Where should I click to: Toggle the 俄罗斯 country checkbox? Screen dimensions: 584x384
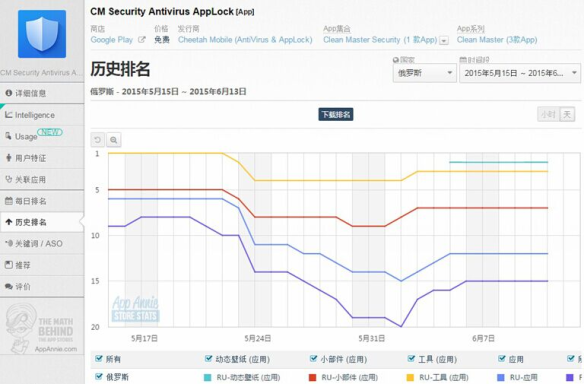click(x=99, y=376)
